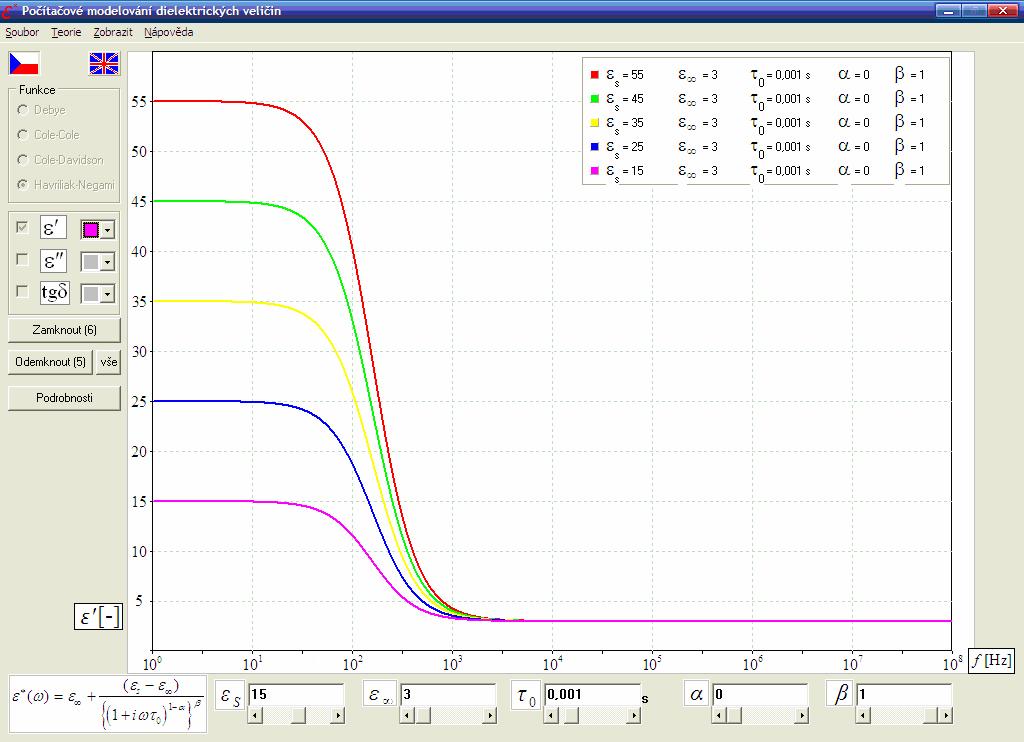
Task: Open Podrobnosti details button
Action: click(65, 398)
